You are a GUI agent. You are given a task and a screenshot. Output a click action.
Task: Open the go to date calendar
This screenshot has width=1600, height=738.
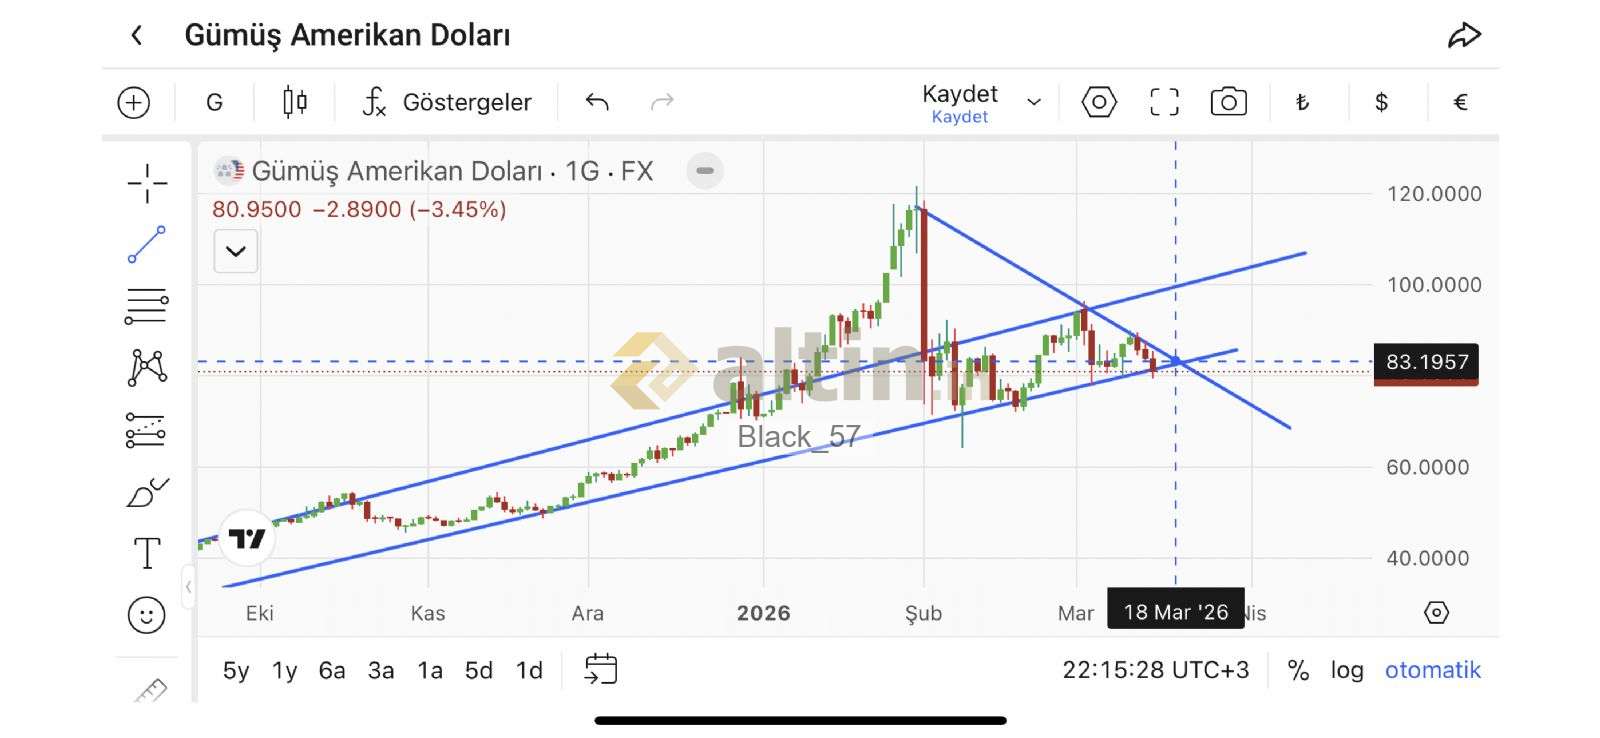point(601,669)
